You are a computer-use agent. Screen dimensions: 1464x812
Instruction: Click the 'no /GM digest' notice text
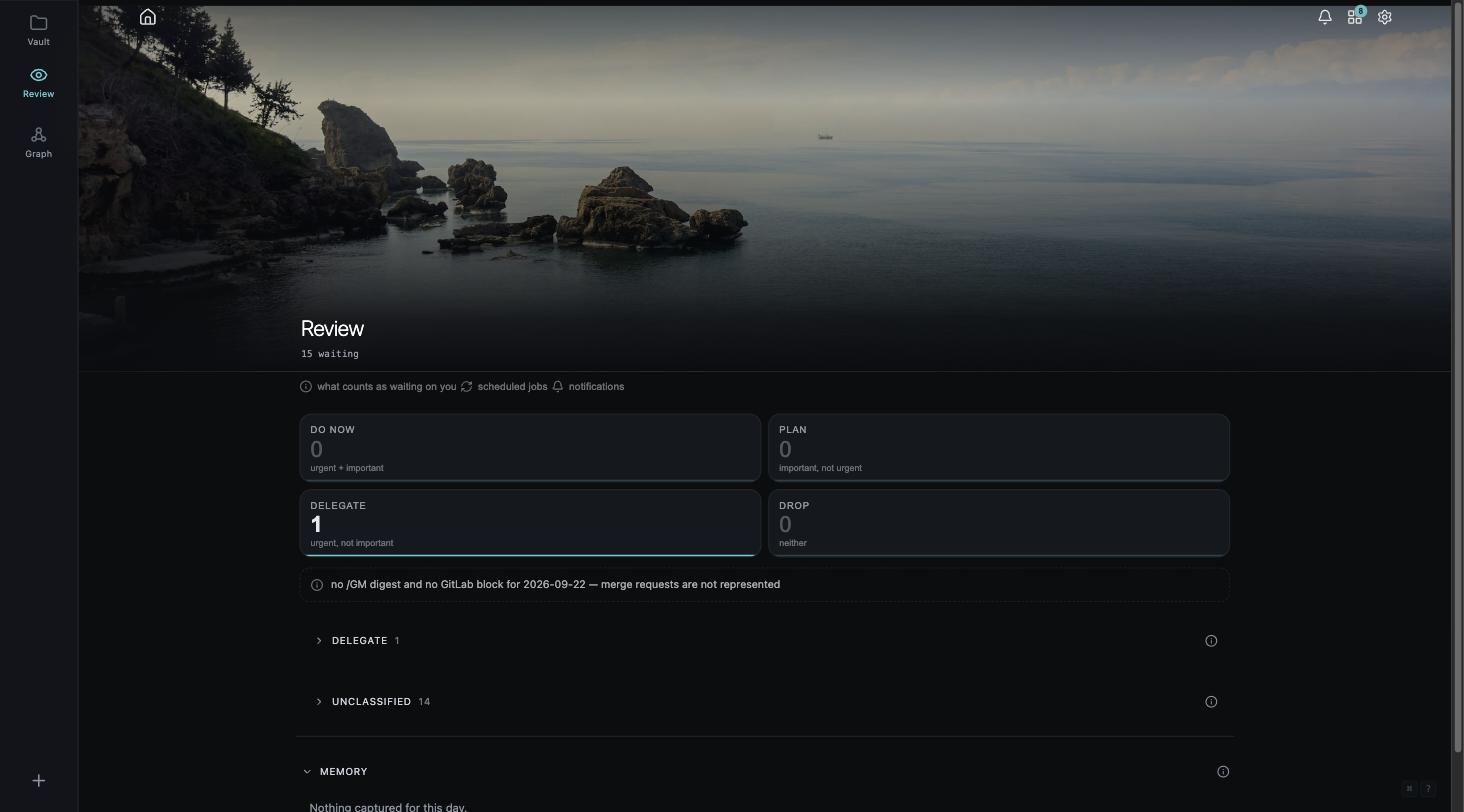555,585
